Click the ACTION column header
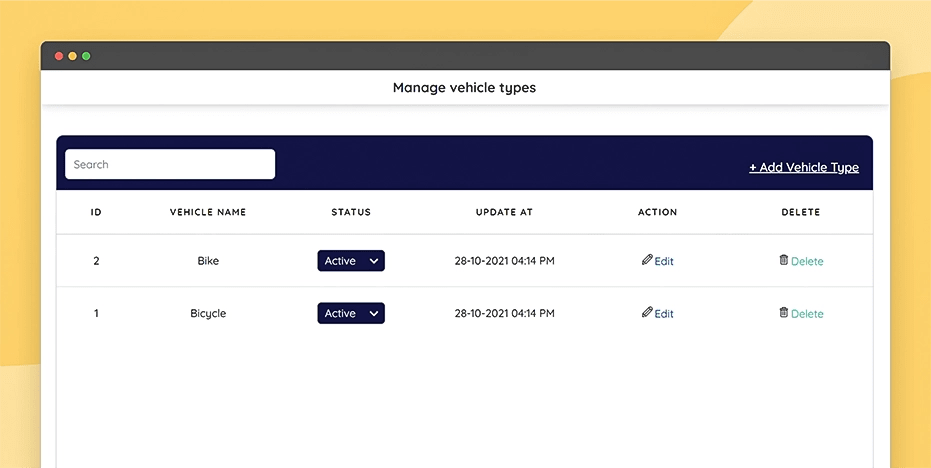This screenshot has width=931, height=468. [x=657, y=212]
